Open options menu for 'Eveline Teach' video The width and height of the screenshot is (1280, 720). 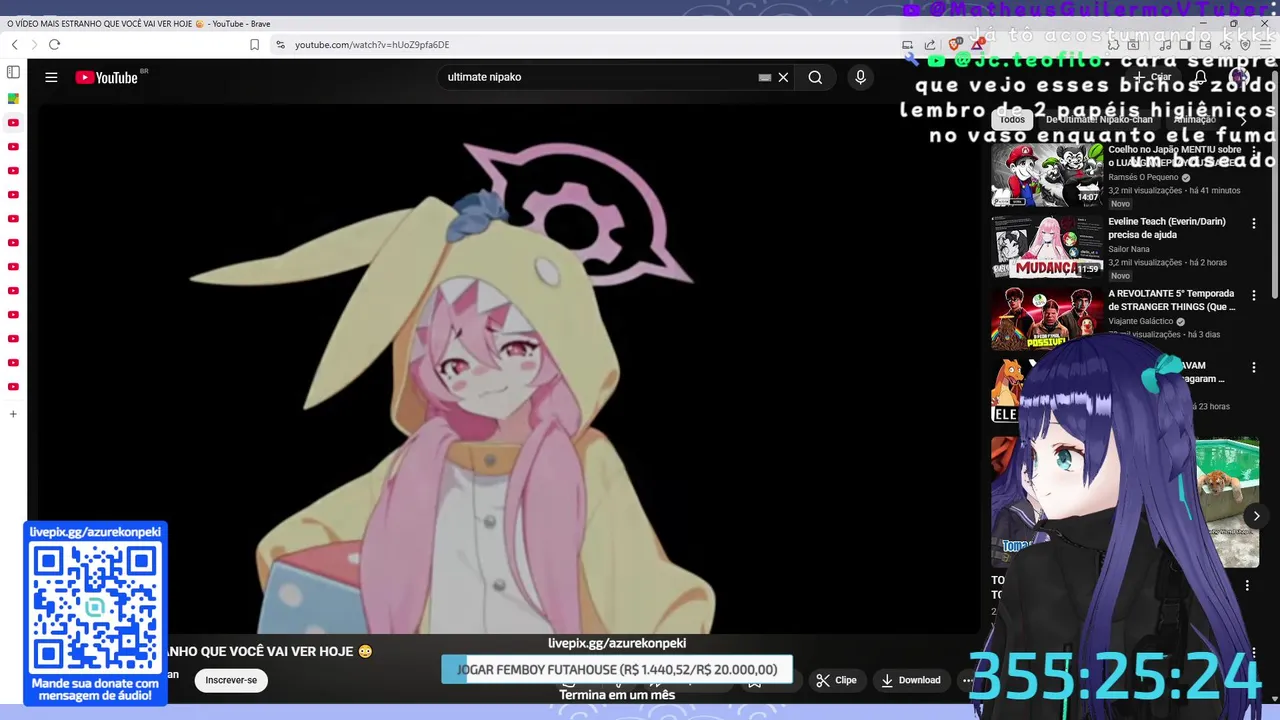(1254, 223)
